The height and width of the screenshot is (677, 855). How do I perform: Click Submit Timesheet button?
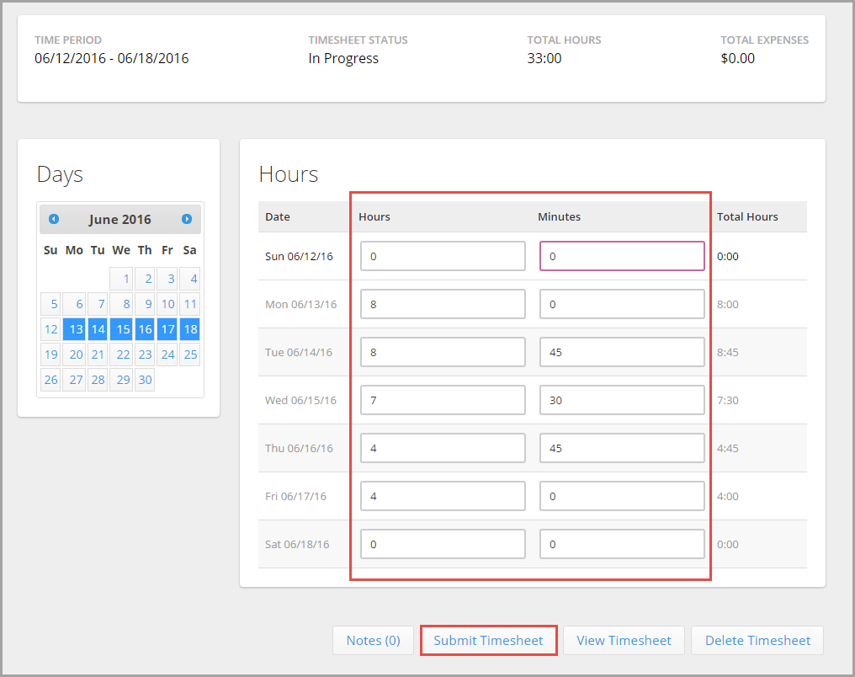pos(488,640)
